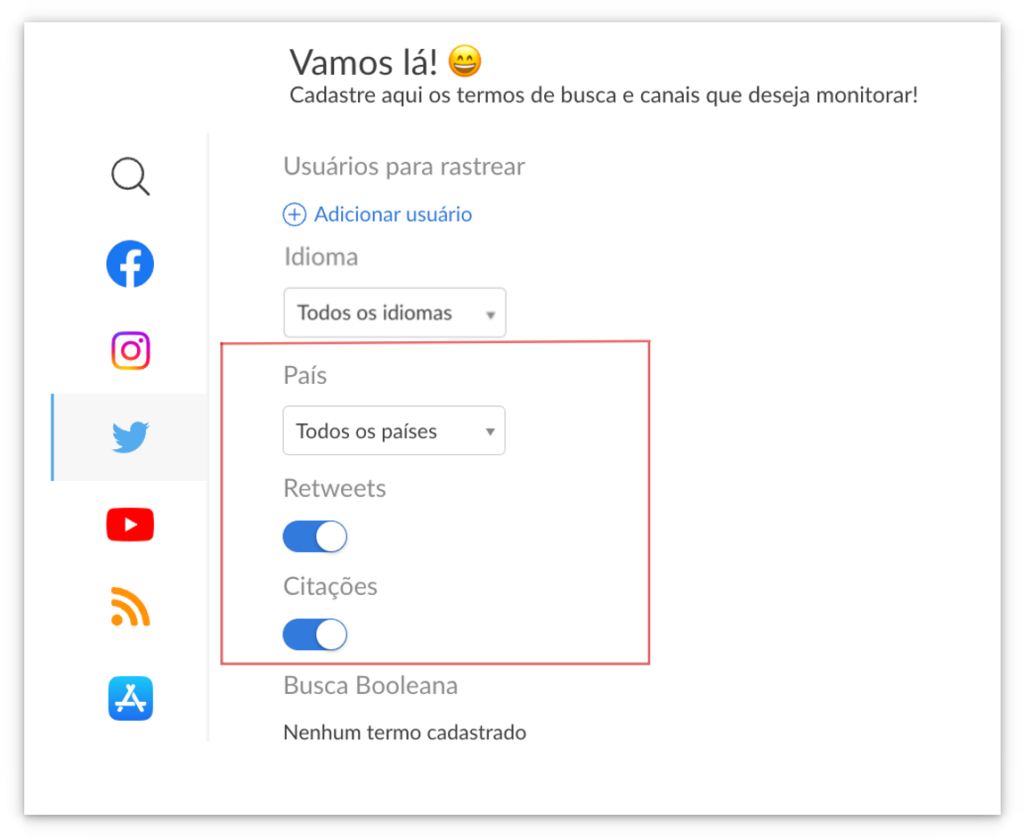Open the search terms magnifier section

coord(131,176)
